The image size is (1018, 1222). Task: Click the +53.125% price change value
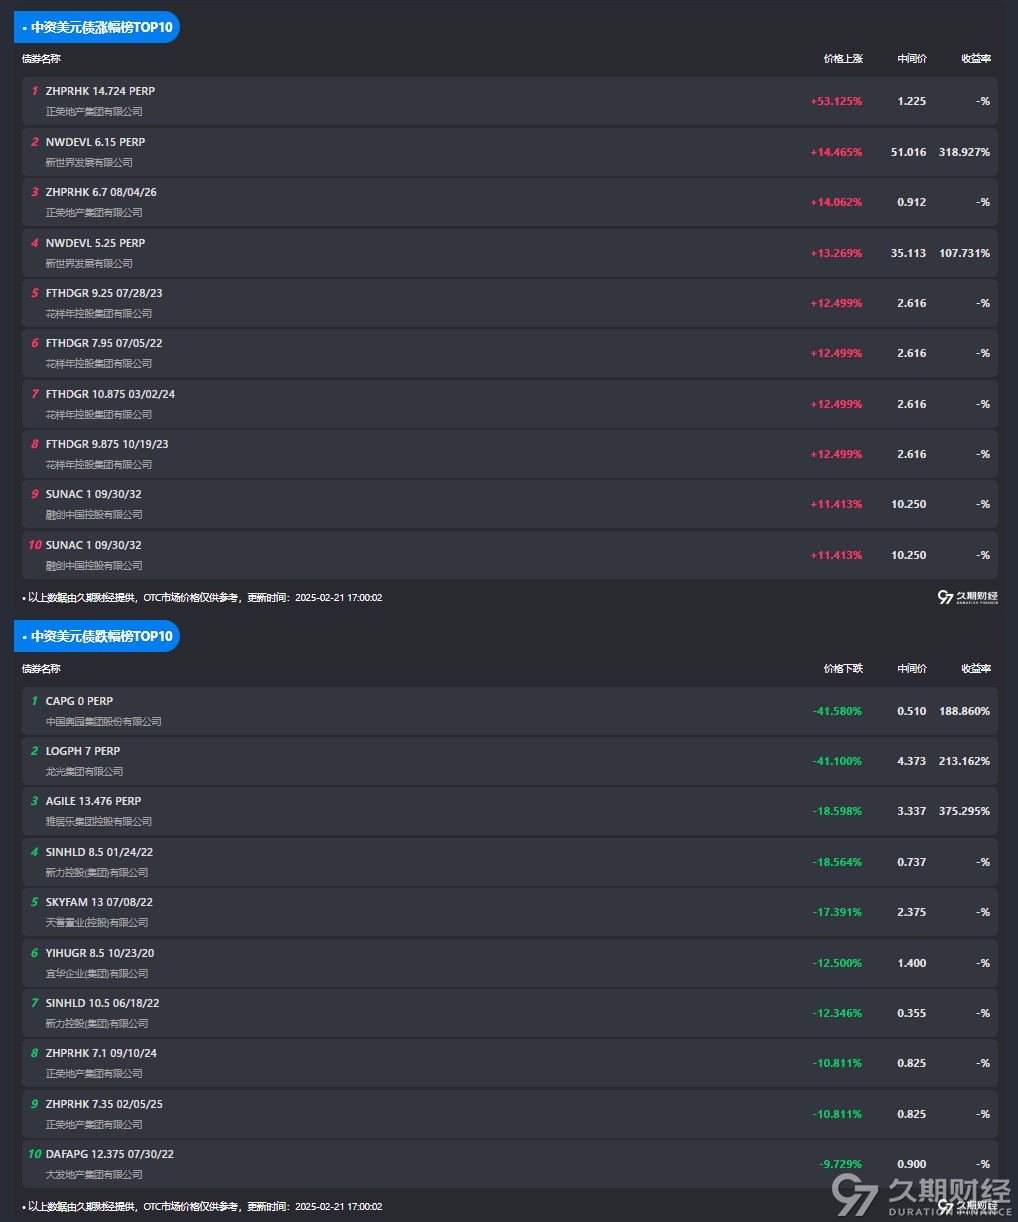[836, 101]
